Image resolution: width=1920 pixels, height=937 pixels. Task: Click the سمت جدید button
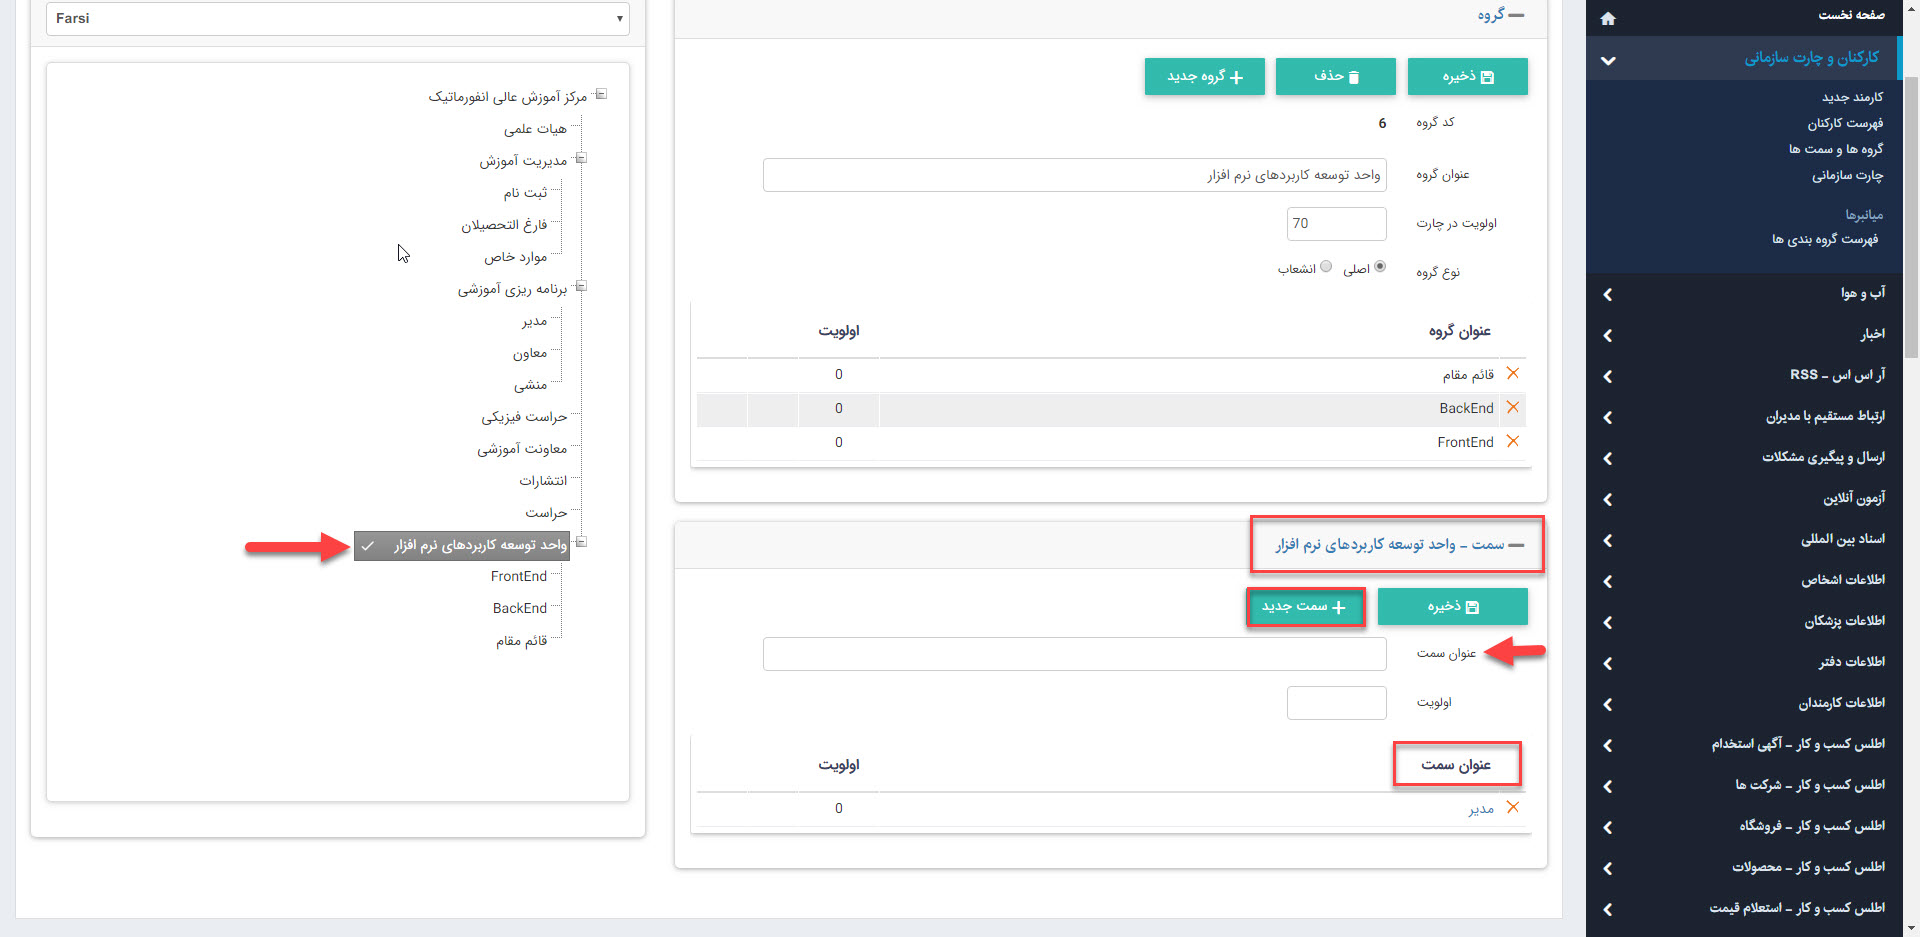tap(1306, 606)
